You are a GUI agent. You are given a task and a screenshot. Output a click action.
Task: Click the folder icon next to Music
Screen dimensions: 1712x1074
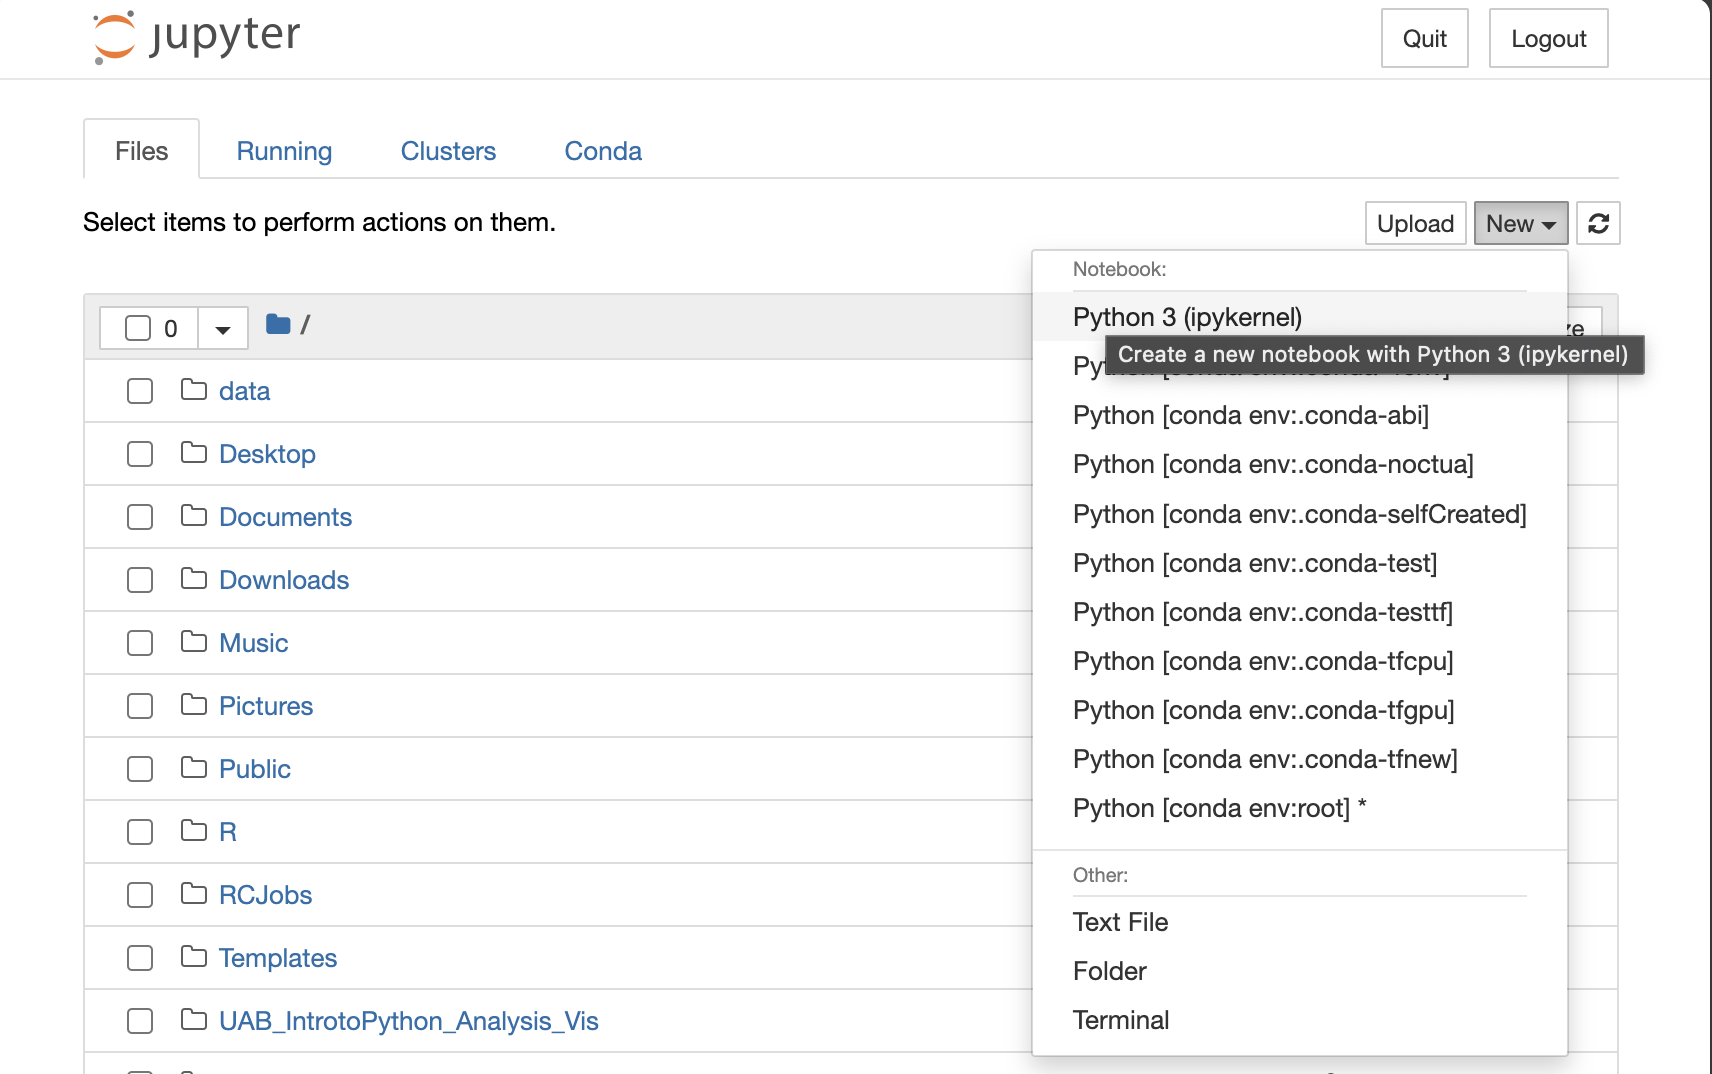coord(194,642)
